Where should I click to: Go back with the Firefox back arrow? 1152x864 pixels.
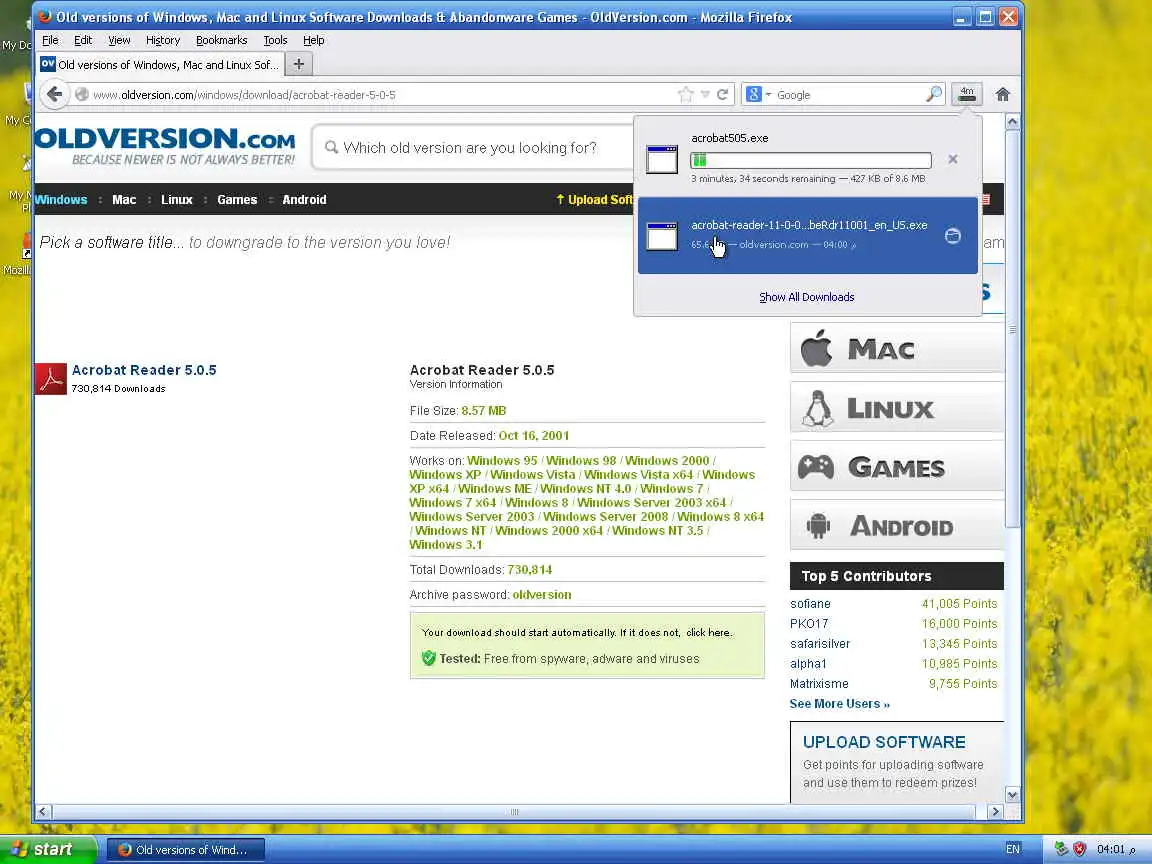point(54,94)
